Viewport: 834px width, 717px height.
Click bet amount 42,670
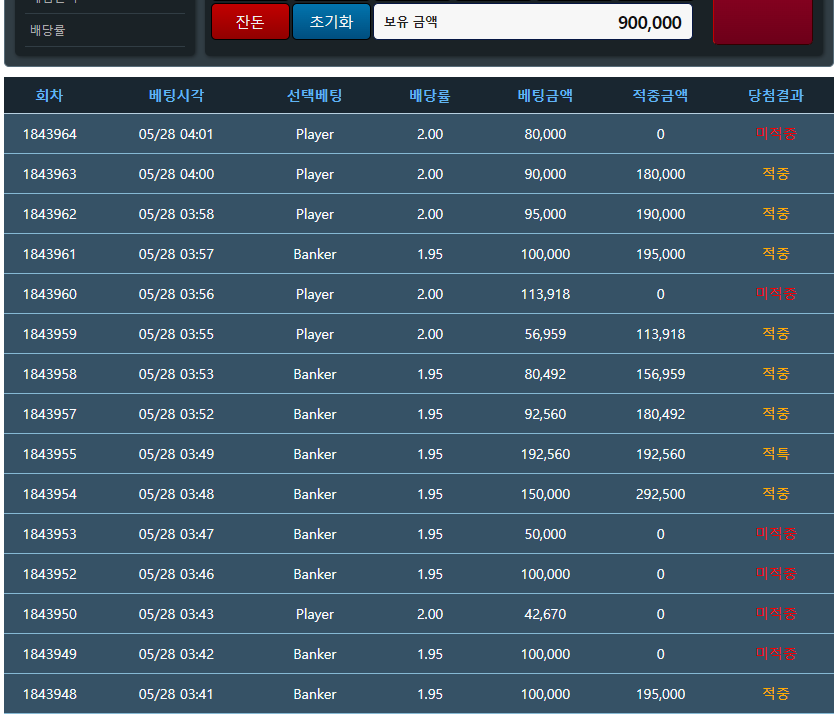(545, 614)
